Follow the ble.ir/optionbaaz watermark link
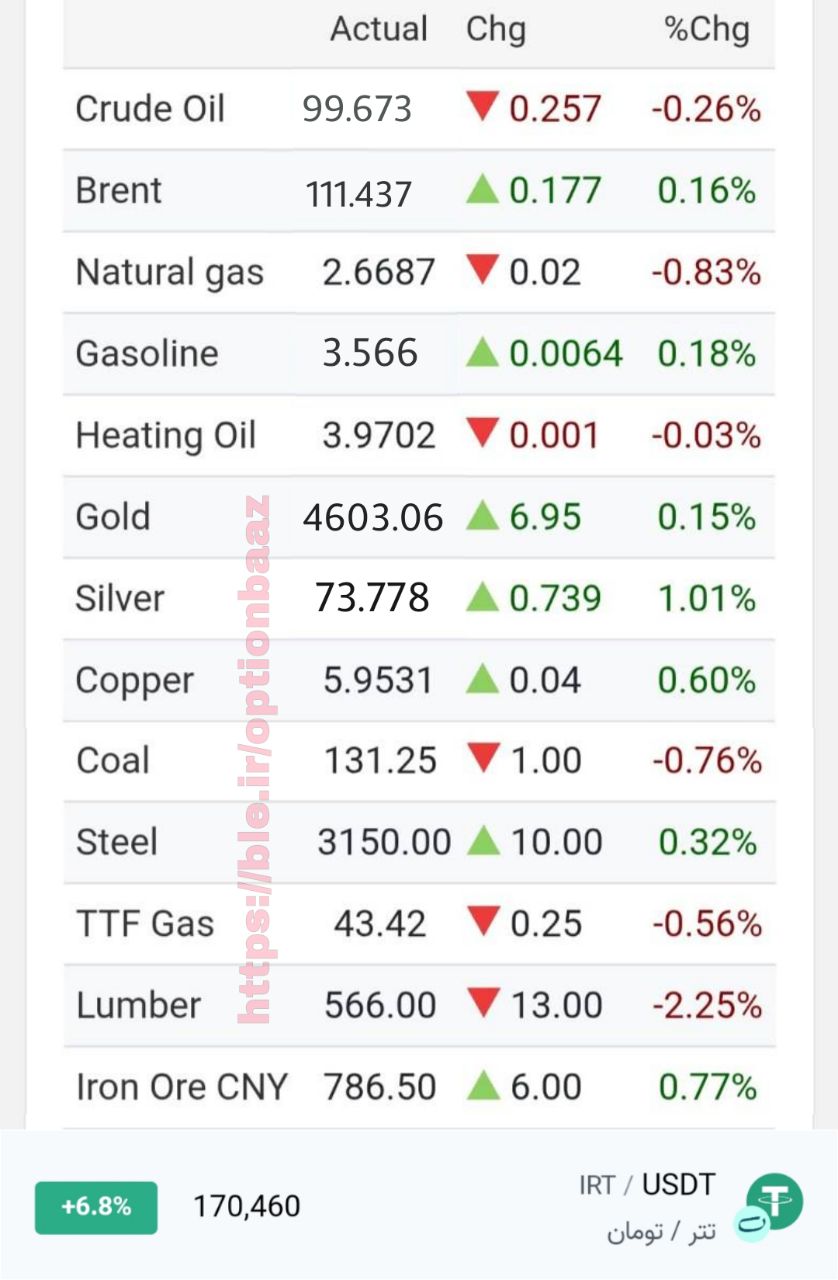This screenshot has height=1280, width=838. pyautogui.click(x=255, y=760)
